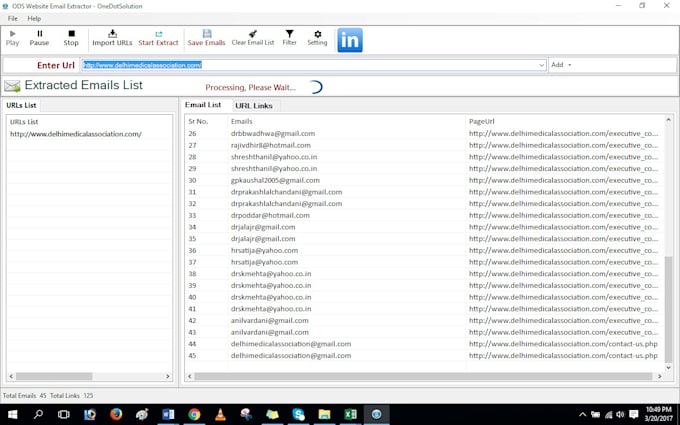The width and height of the screenshot is (680, 425).
Task: Select the URLs List tab
Action: (21, 105)
